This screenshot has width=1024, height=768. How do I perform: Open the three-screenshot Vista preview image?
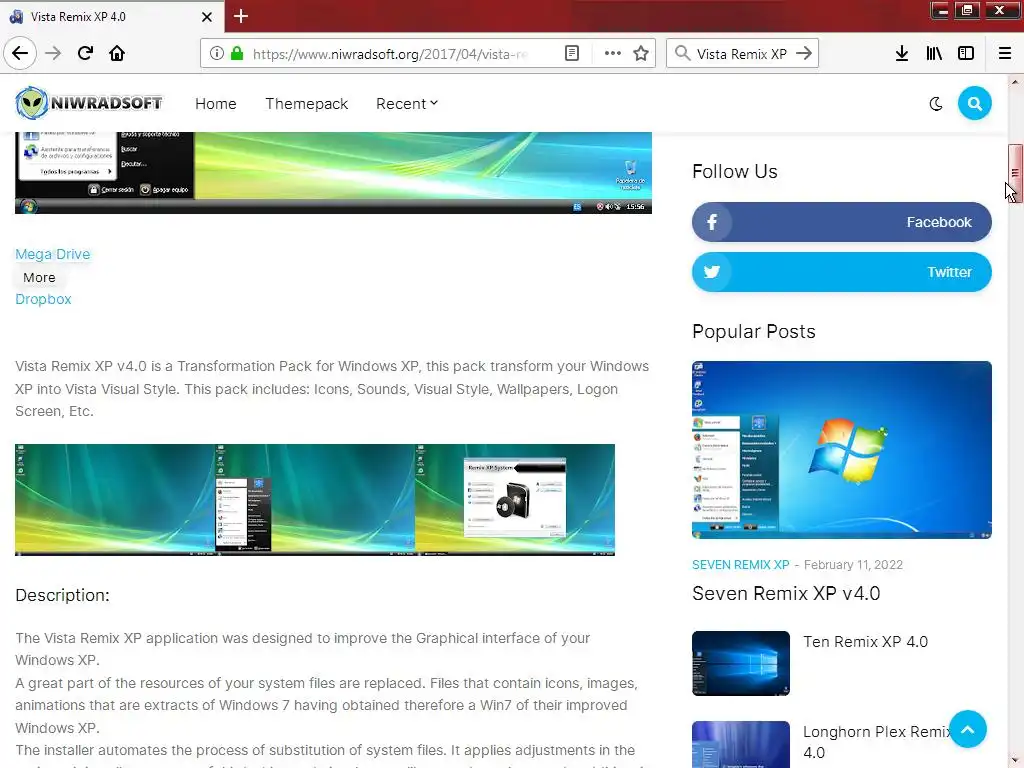(315, 500)
